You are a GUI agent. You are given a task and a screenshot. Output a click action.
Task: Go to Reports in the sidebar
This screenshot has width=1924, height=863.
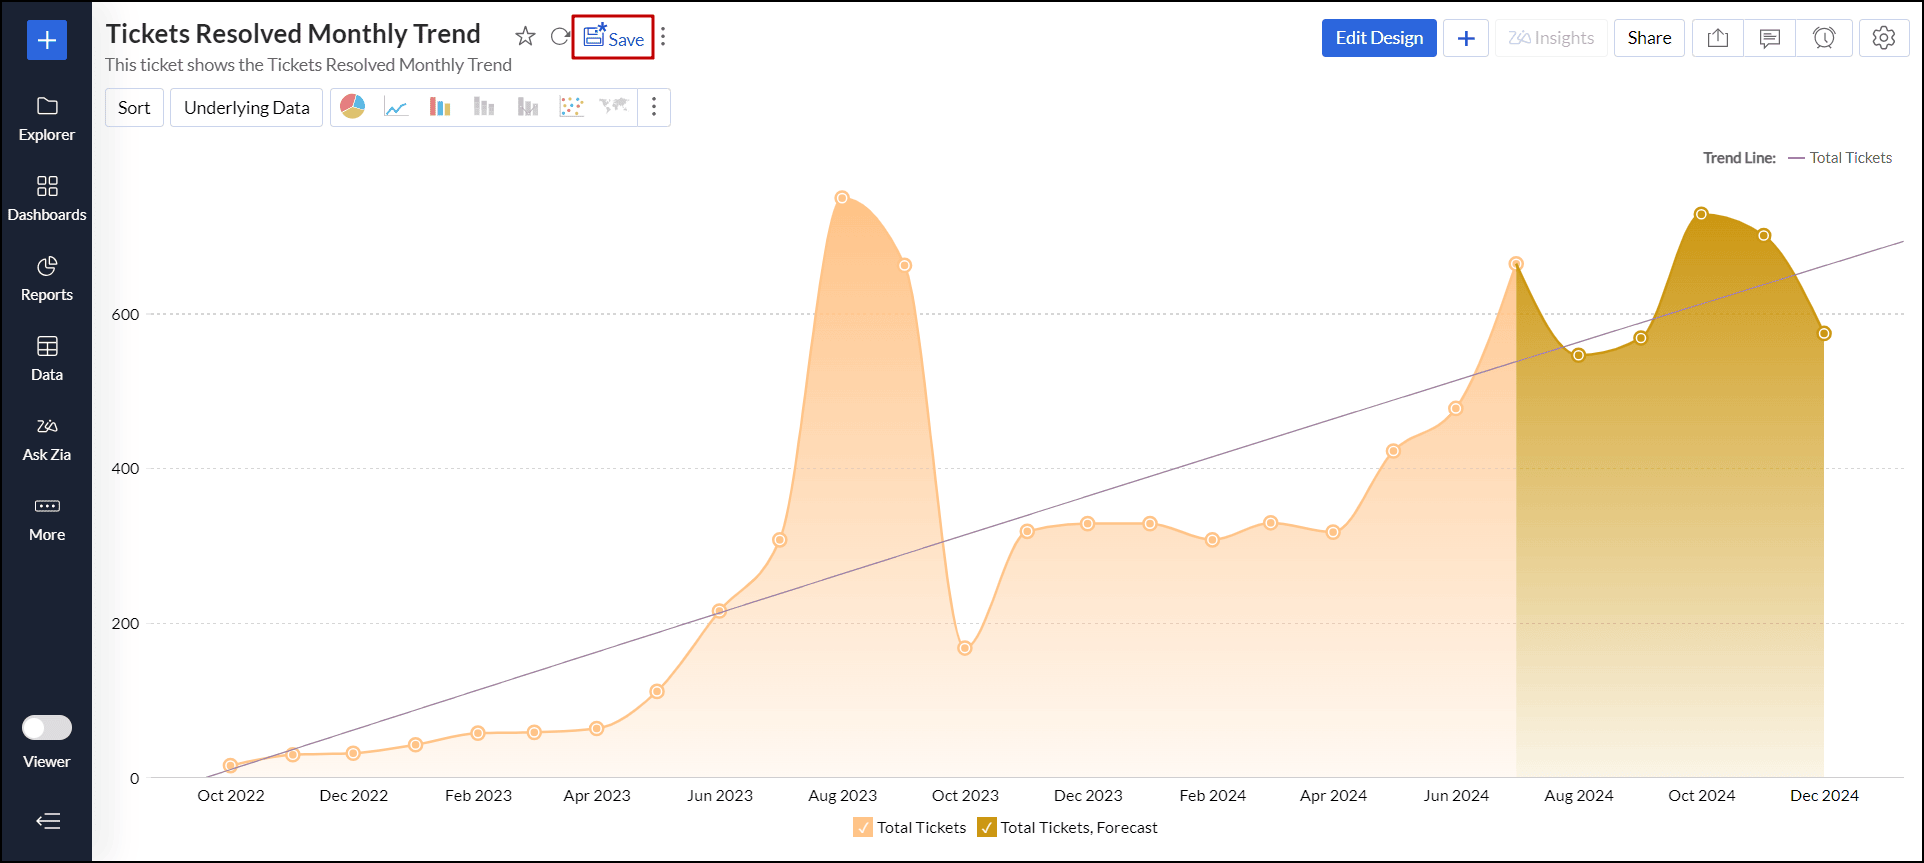pyautogui.click(x=47, y=278)
